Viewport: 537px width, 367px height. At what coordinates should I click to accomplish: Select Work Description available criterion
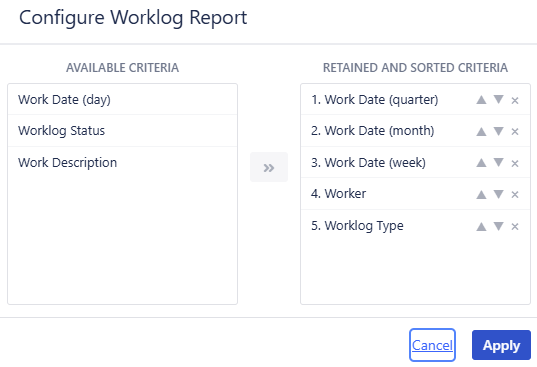[122, 162]
